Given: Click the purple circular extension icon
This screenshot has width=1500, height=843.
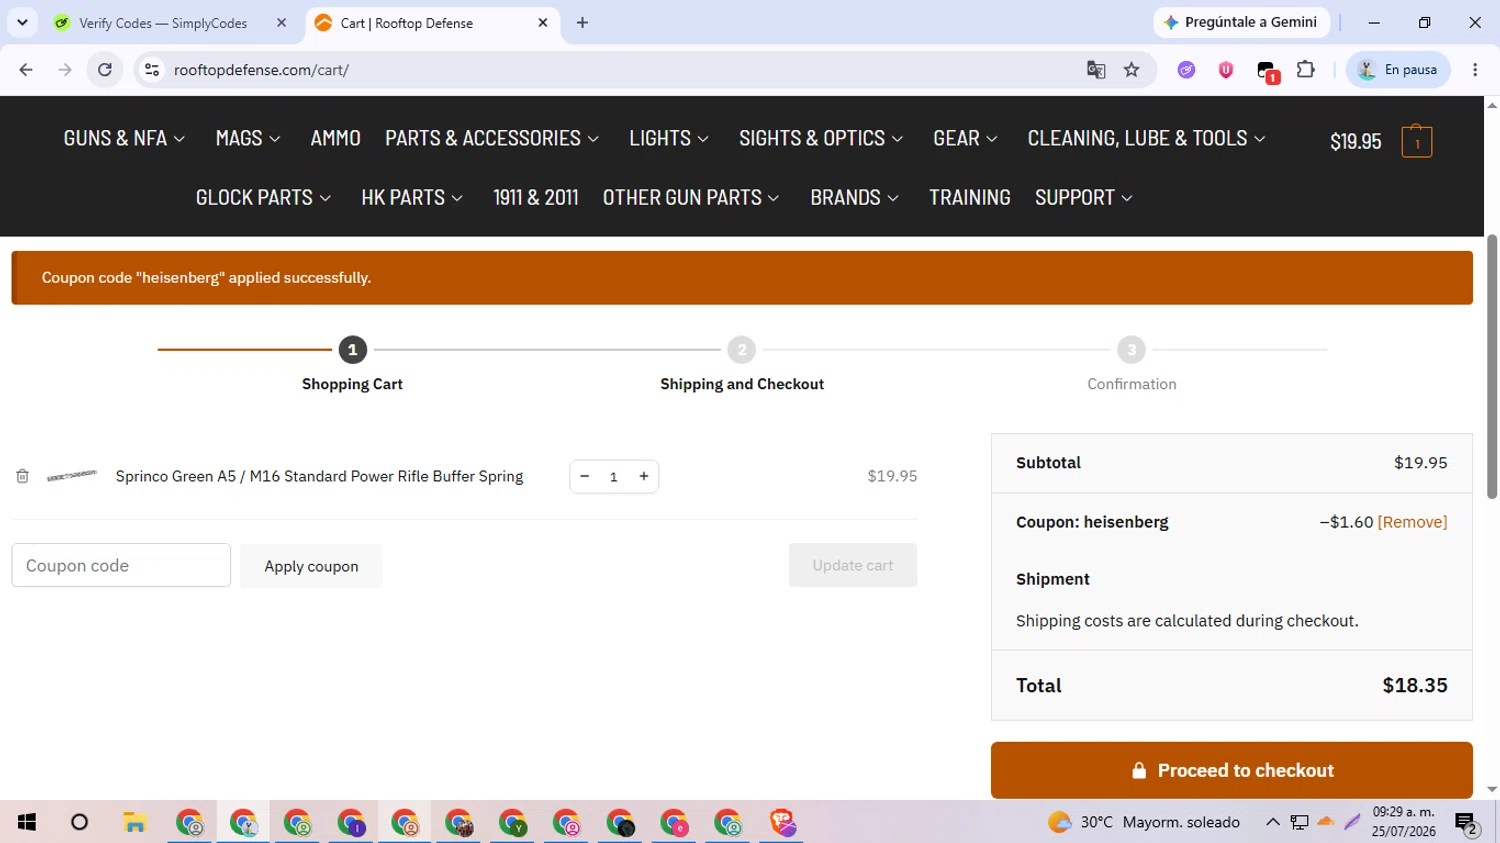Looking at the screenshot, I should tap(1187, 70).
